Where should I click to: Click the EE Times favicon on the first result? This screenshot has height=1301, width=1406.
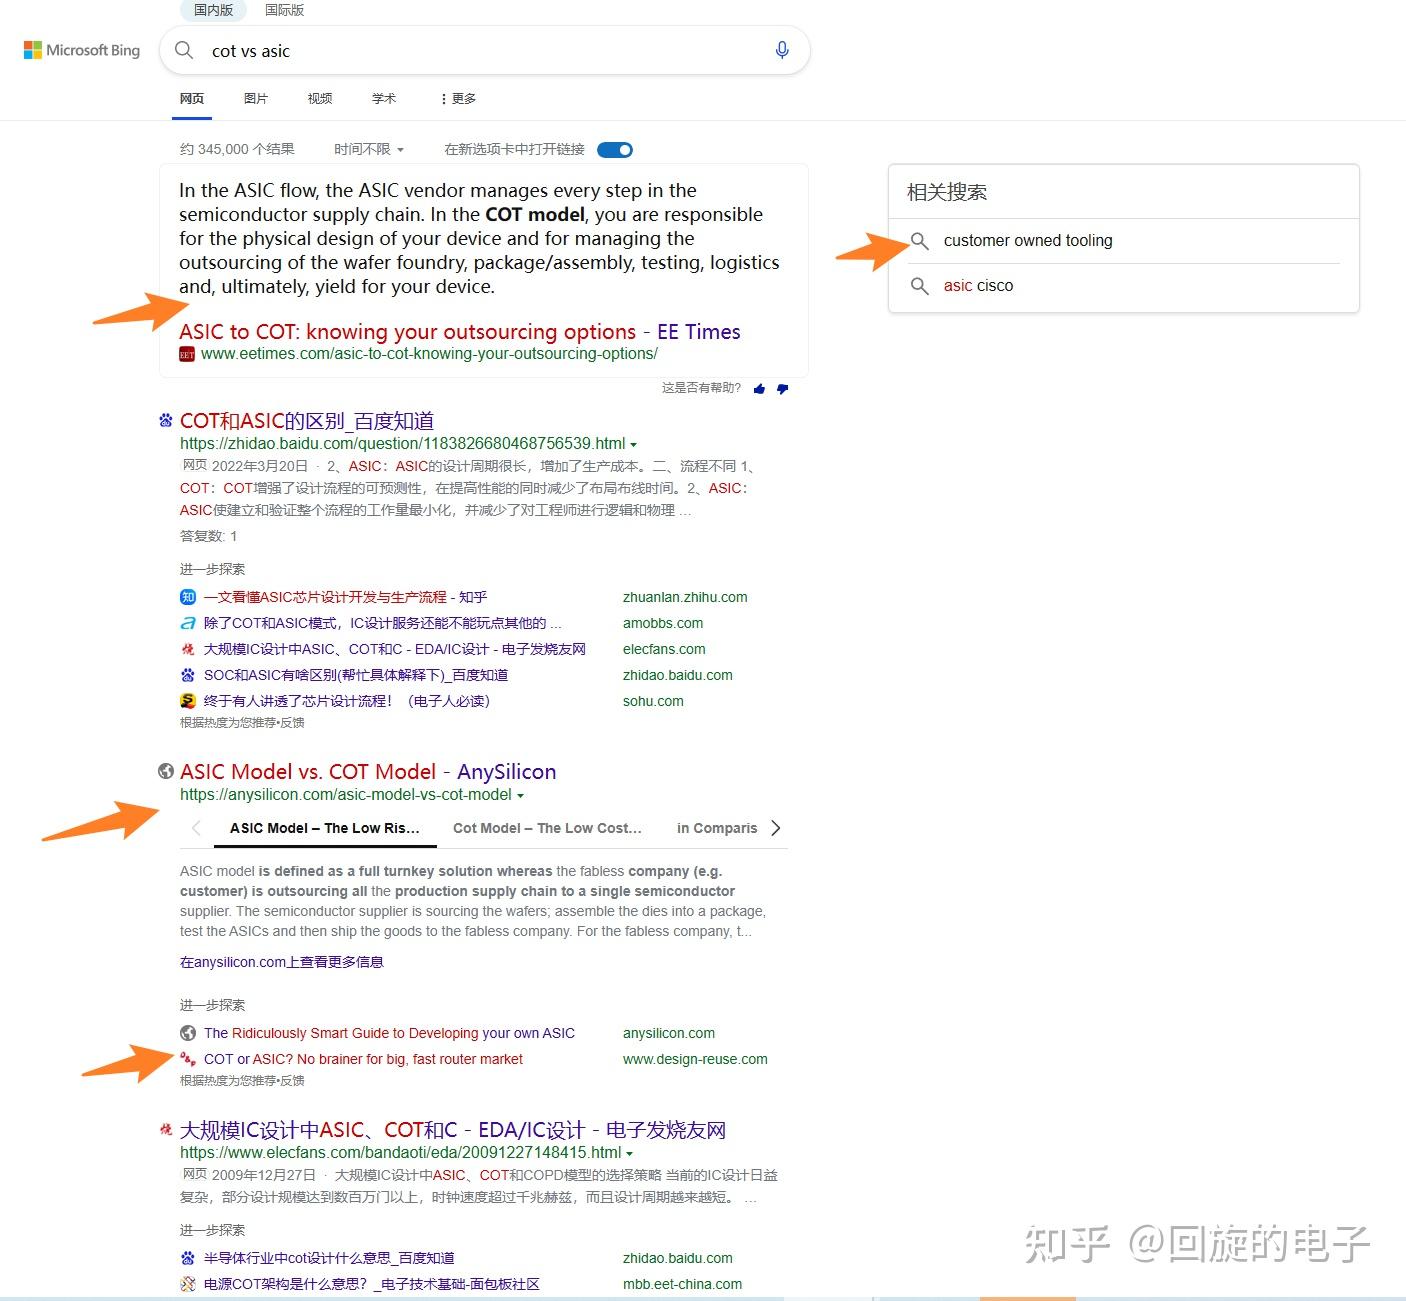pyautogui.click(x=187, y=355)
